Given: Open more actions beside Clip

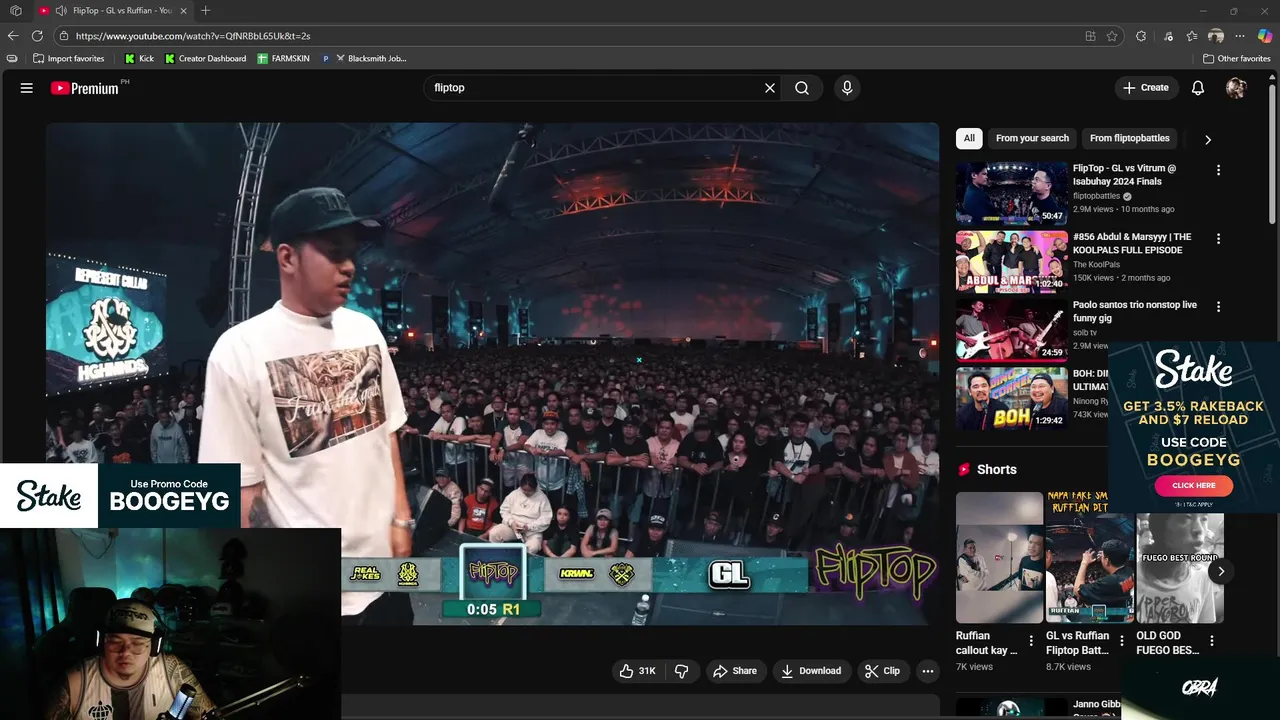Looking at the screenshot, I should click(928, 671).
